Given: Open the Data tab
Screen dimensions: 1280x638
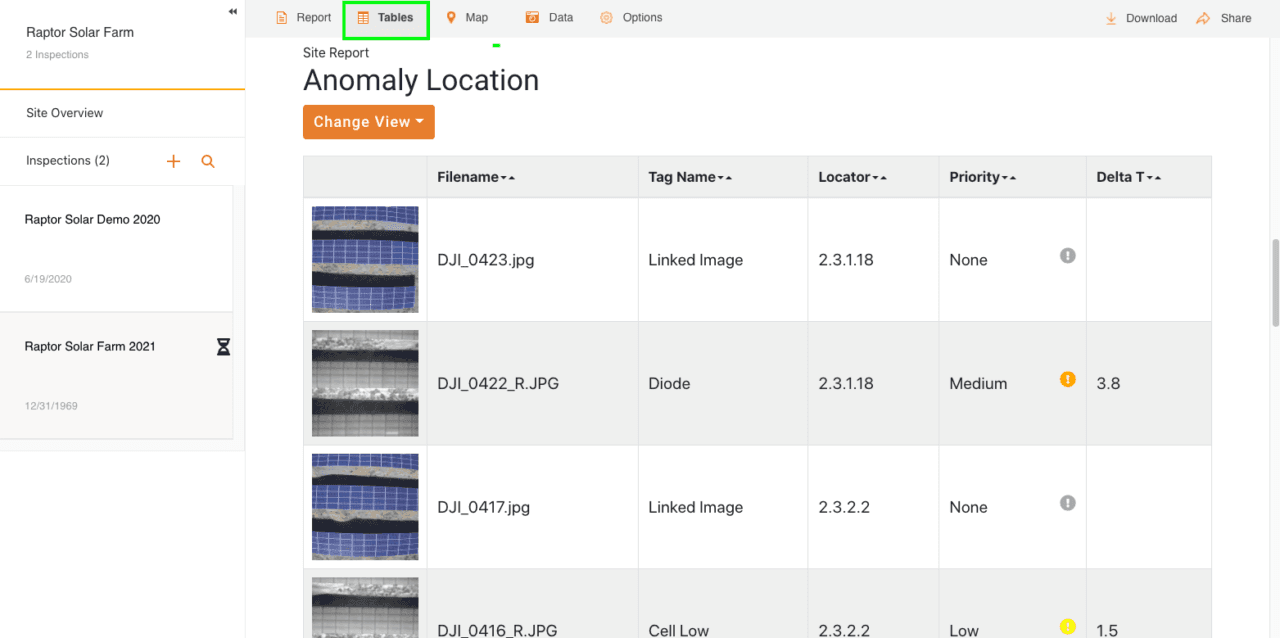Looking at the screenshot, I should [549, 18].
